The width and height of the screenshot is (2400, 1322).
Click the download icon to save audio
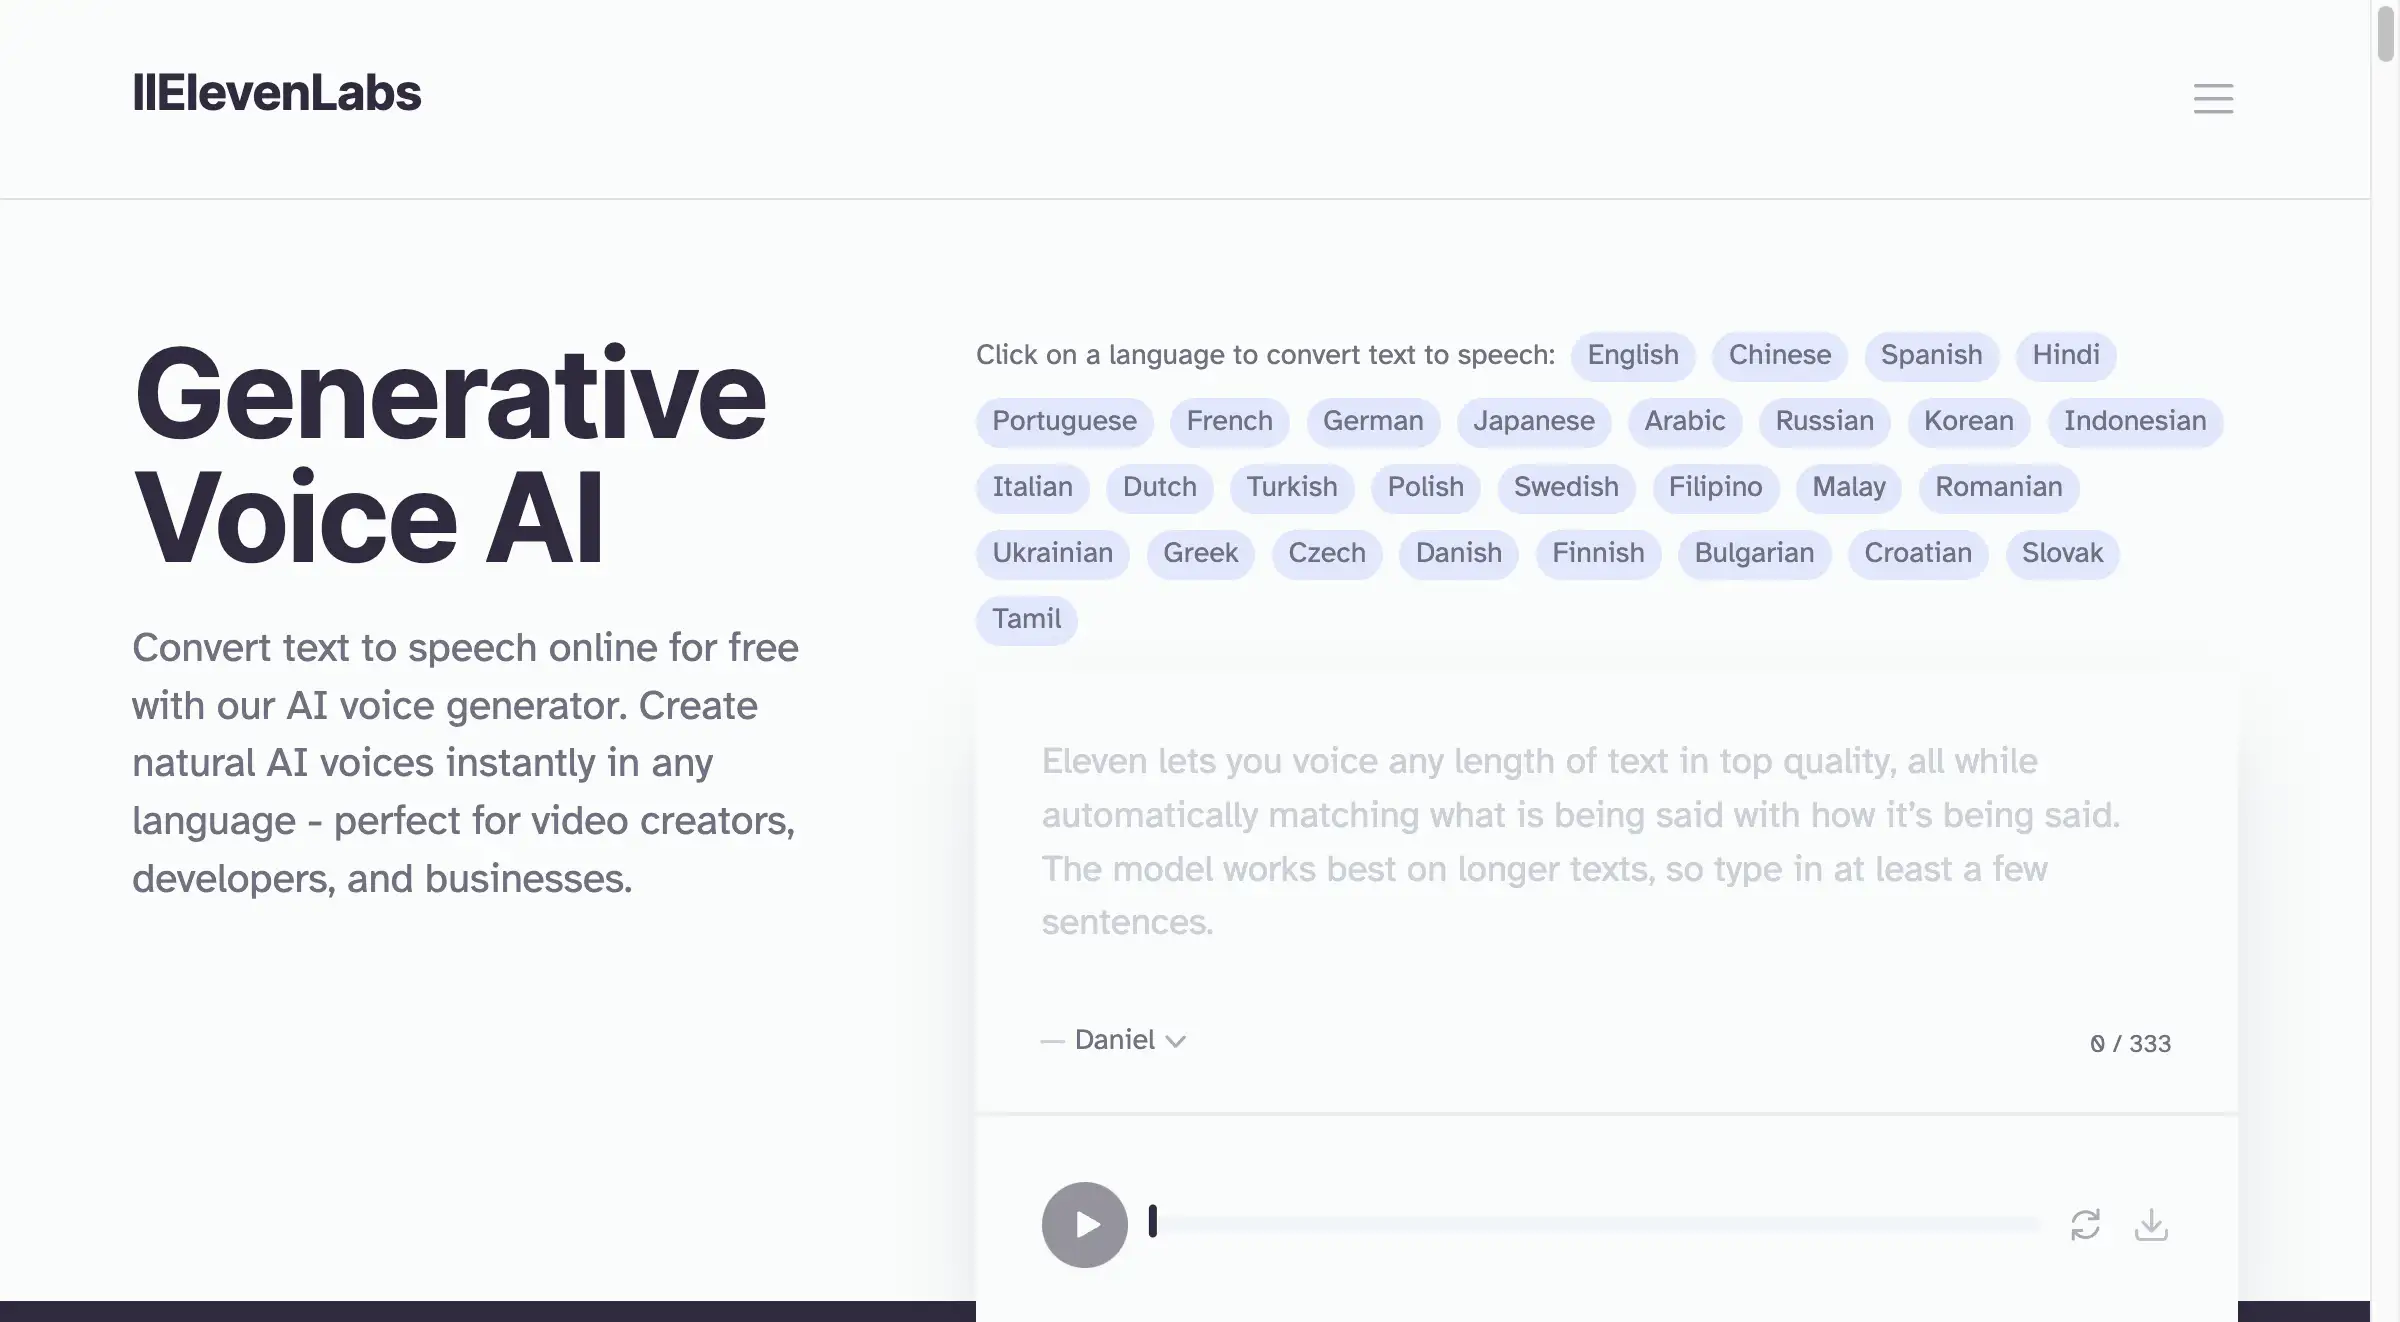pyautogui.click(x=2149, y=1224)
